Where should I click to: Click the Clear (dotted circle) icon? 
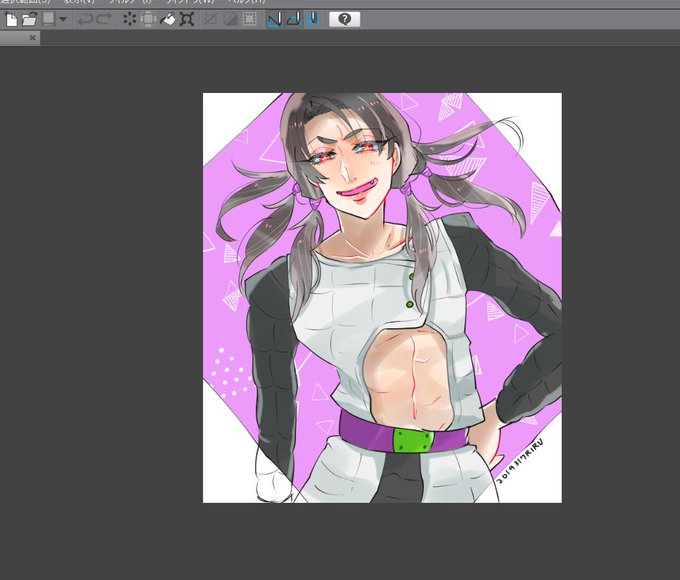(129, 20)
